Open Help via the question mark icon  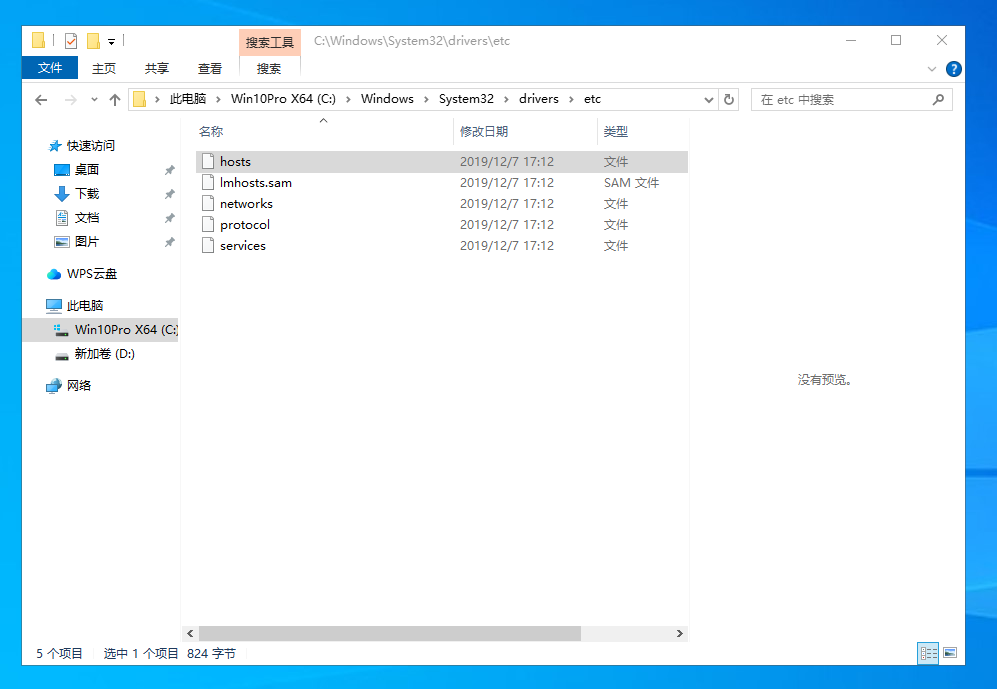tap(953, 69)
